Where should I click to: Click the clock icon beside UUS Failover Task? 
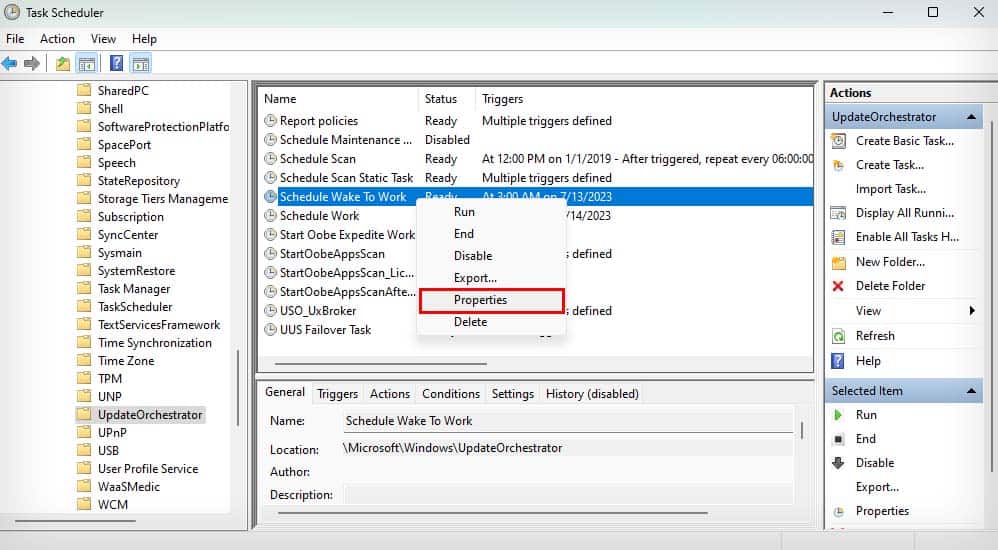coord(271,330)
